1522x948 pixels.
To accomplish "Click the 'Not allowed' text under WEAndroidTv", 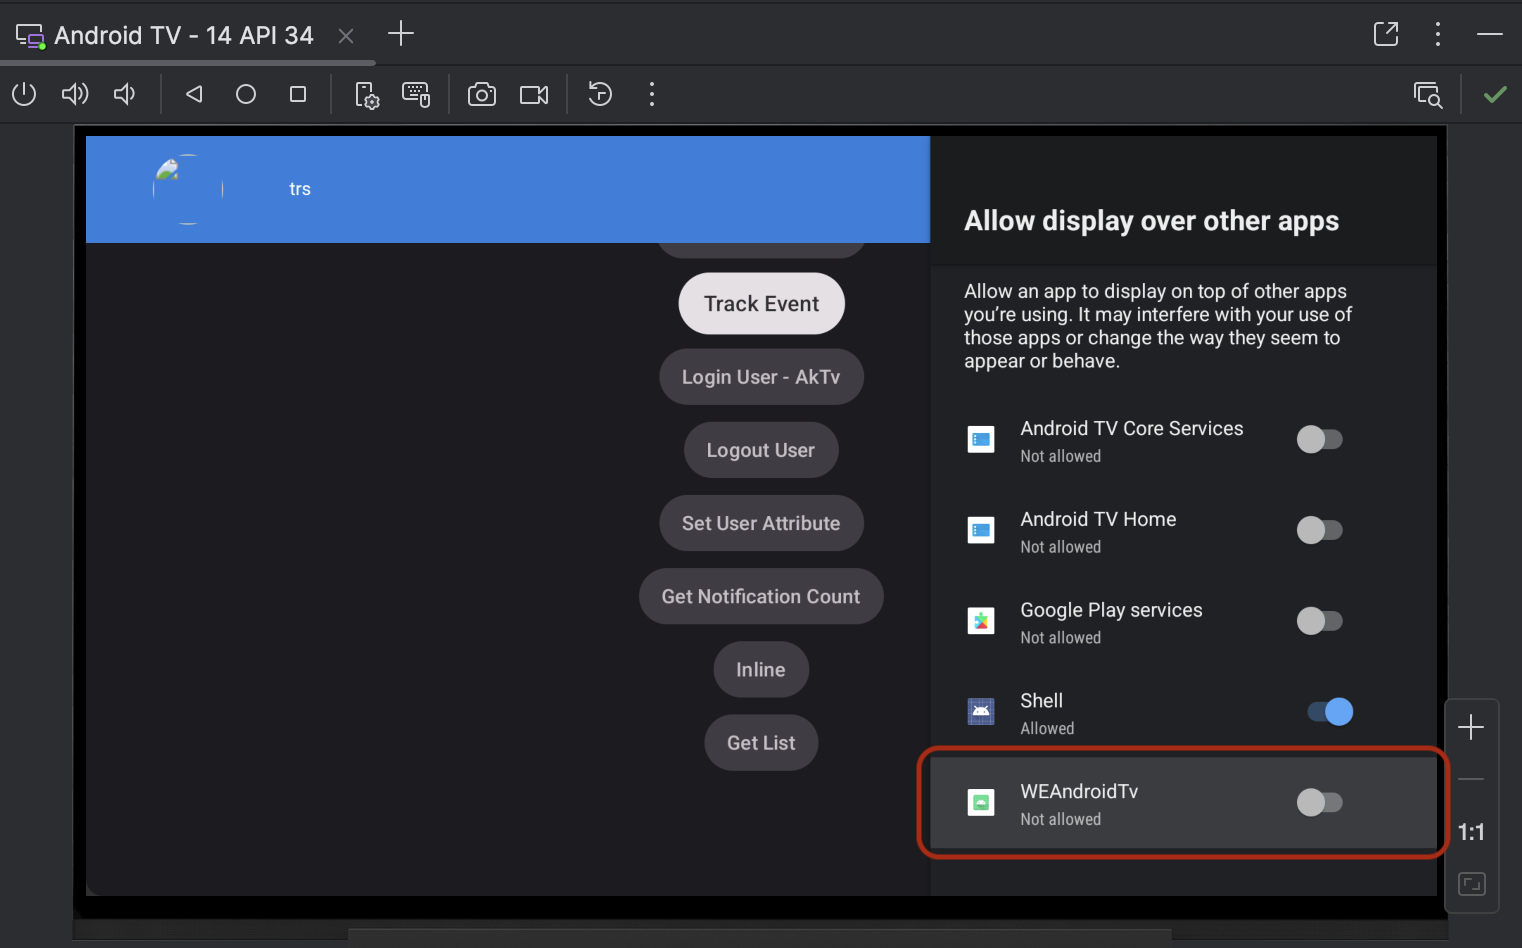I will (x=1061, y=819).
